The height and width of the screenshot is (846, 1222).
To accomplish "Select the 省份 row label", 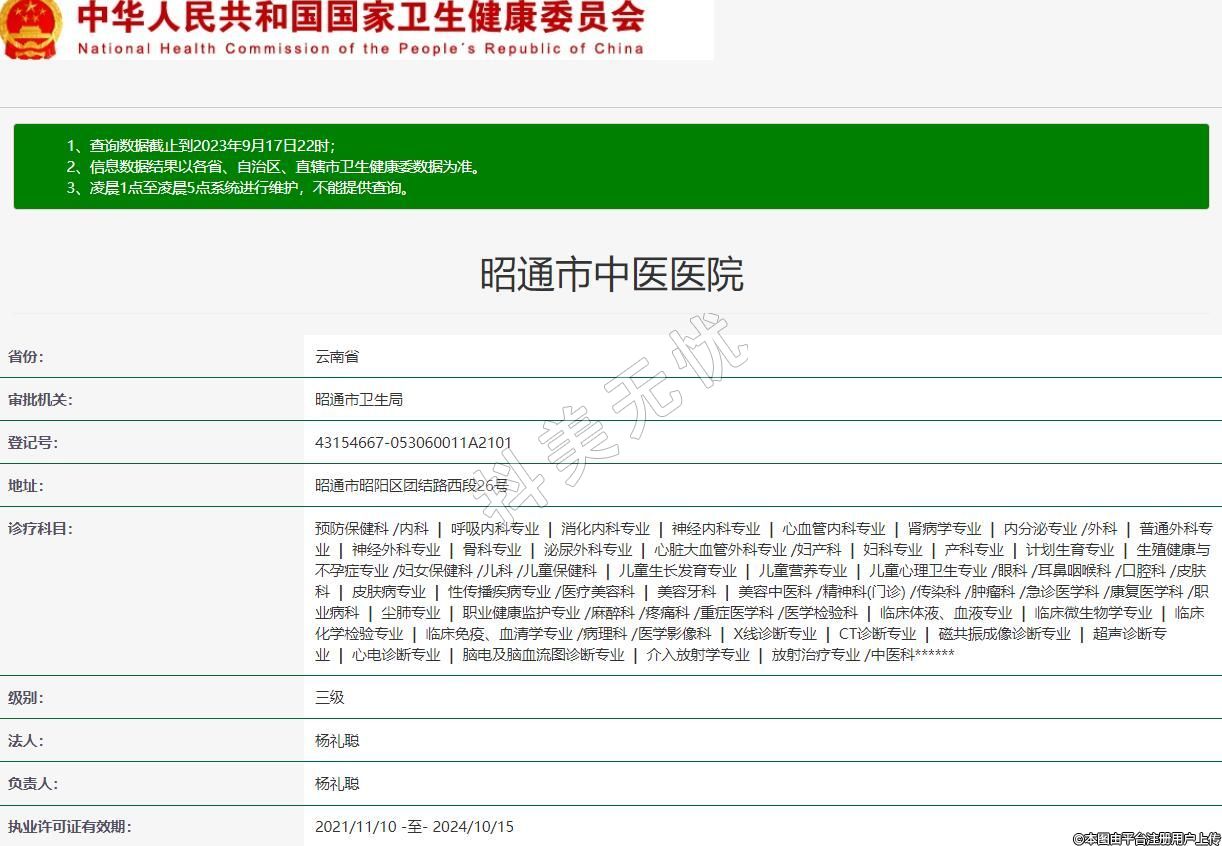I will 26,356.
